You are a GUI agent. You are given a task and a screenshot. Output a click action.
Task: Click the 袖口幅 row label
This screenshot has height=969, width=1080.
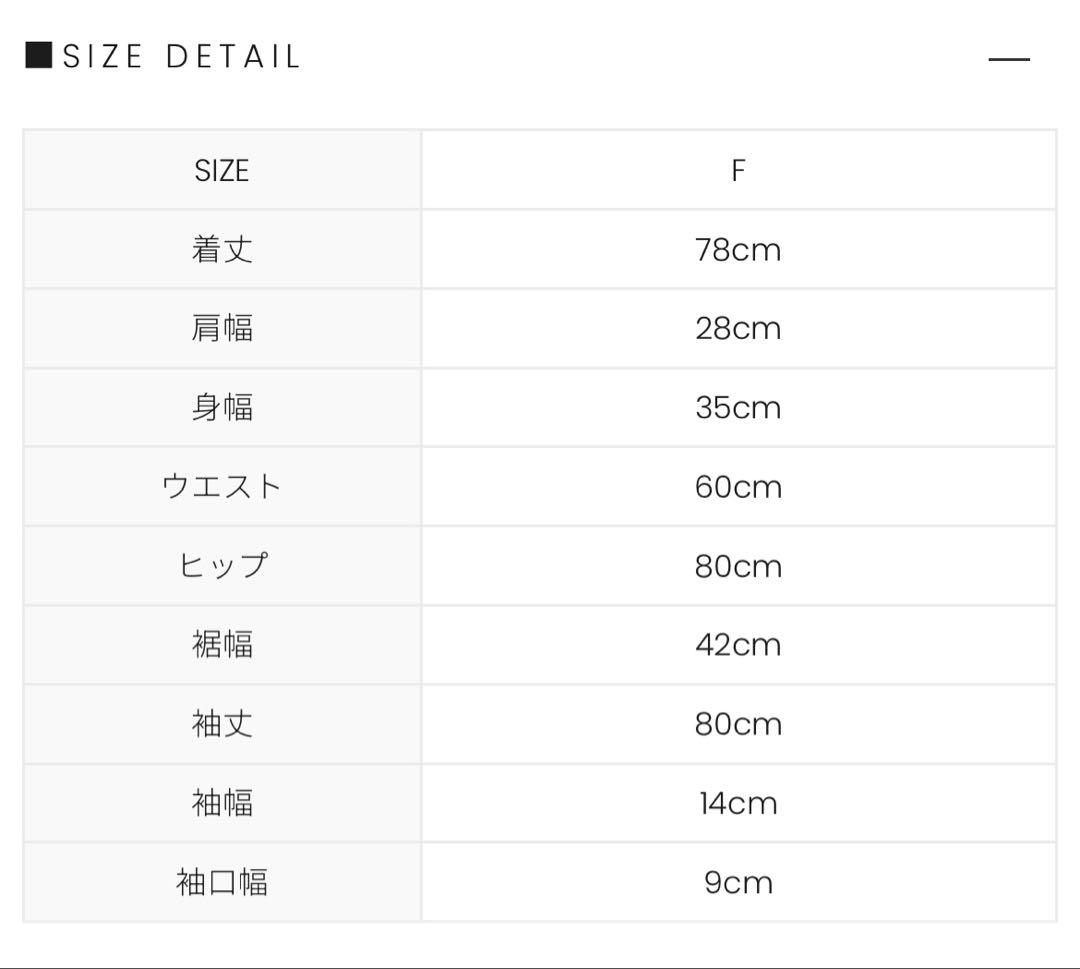(222, 882)
